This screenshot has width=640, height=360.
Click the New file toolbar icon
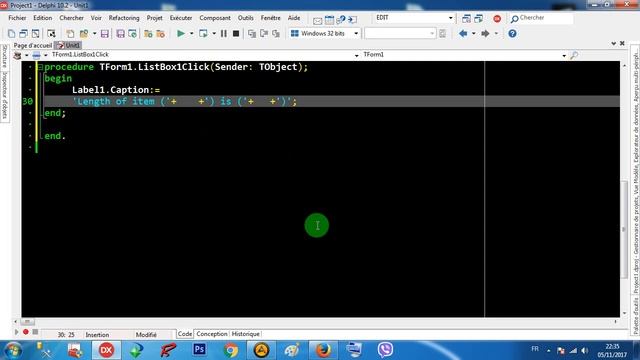(x=70, y=34)
